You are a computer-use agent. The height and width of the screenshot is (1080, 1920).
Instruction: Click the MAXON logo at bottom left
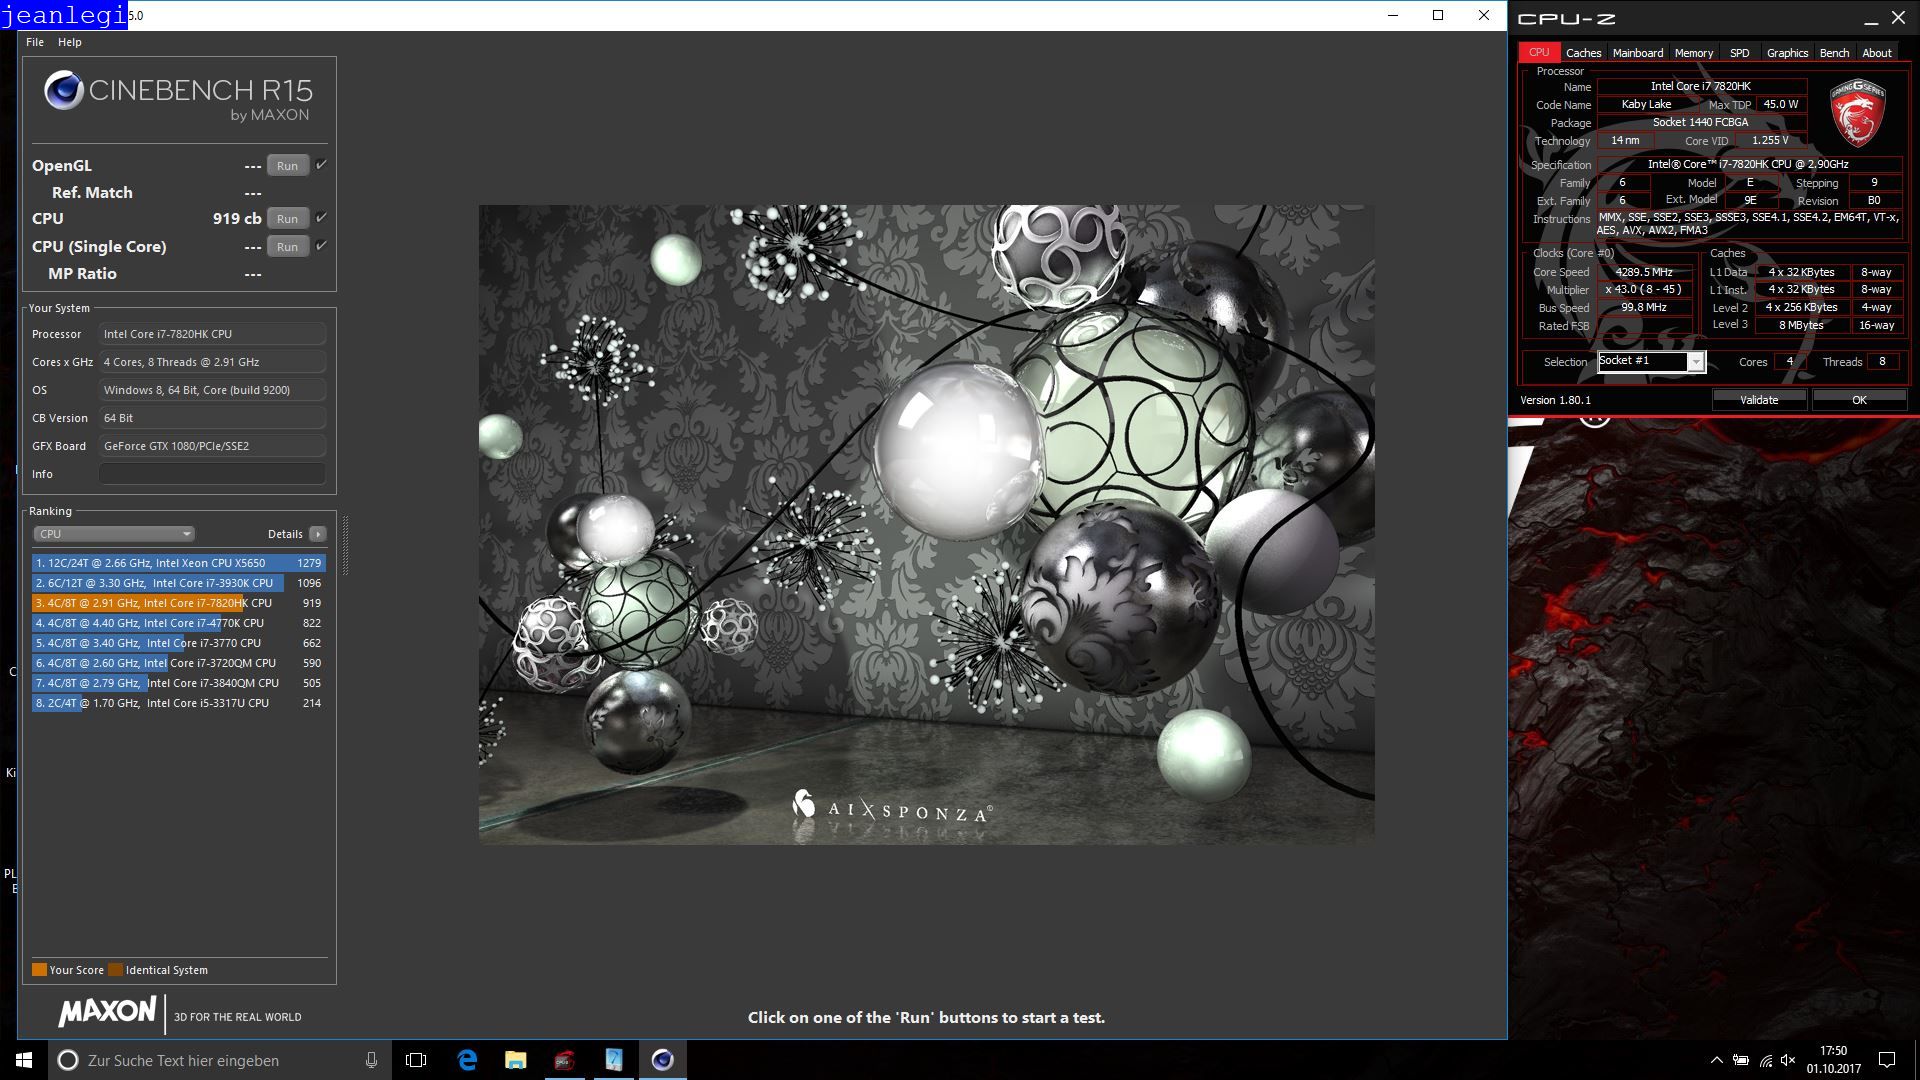[x=108, y=1012]
